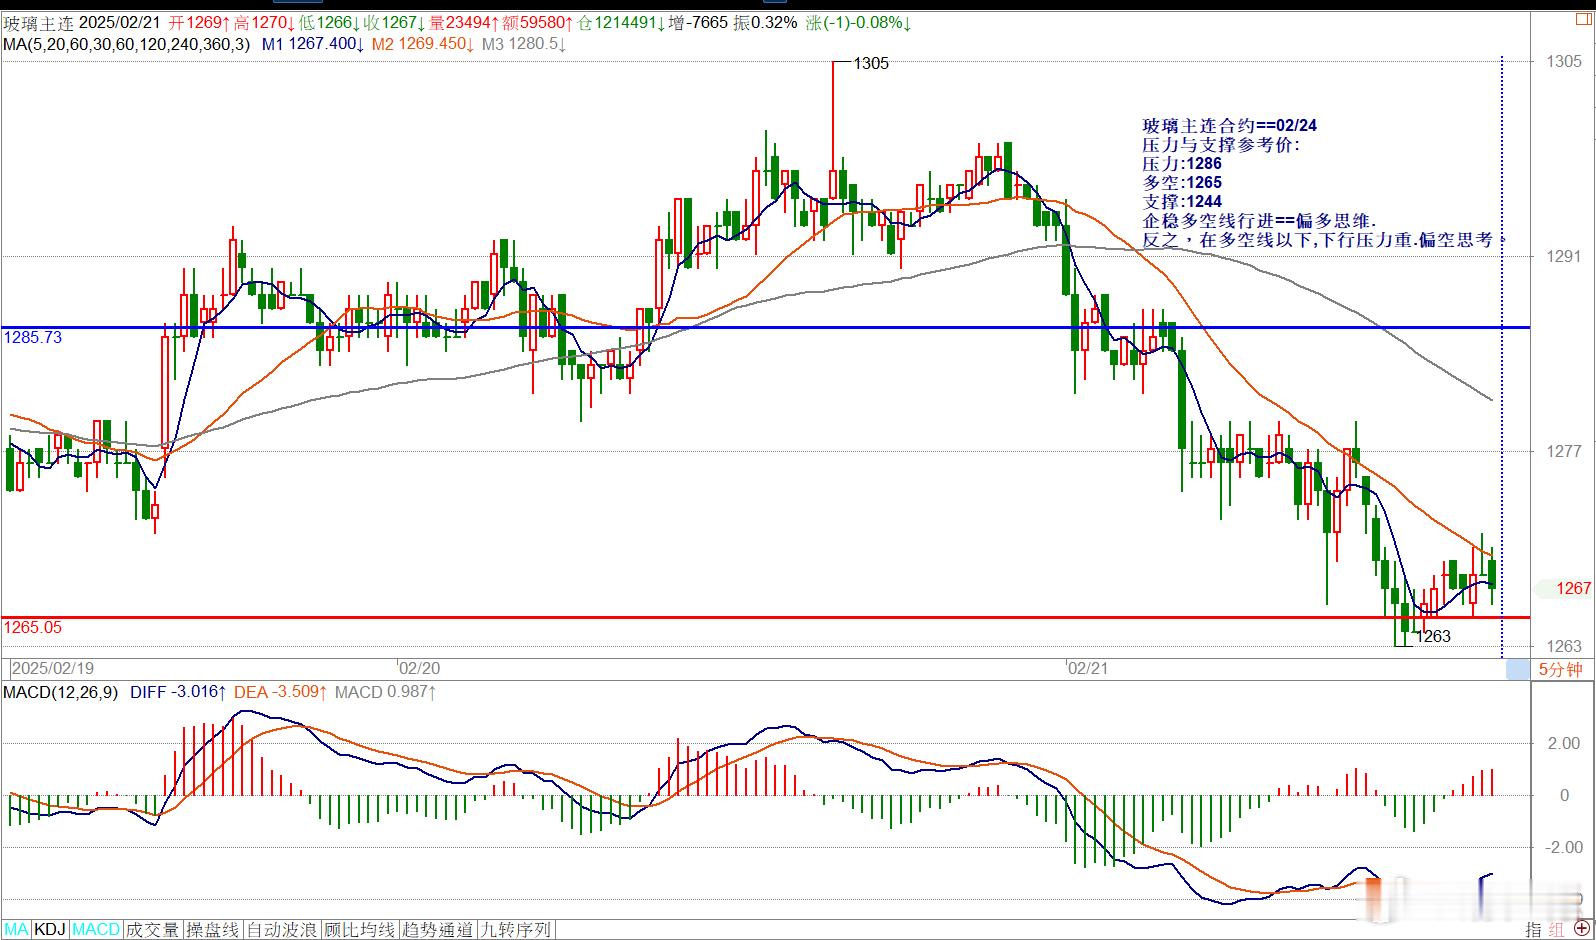Click the 1277 price axis label

click(1564, 452)
